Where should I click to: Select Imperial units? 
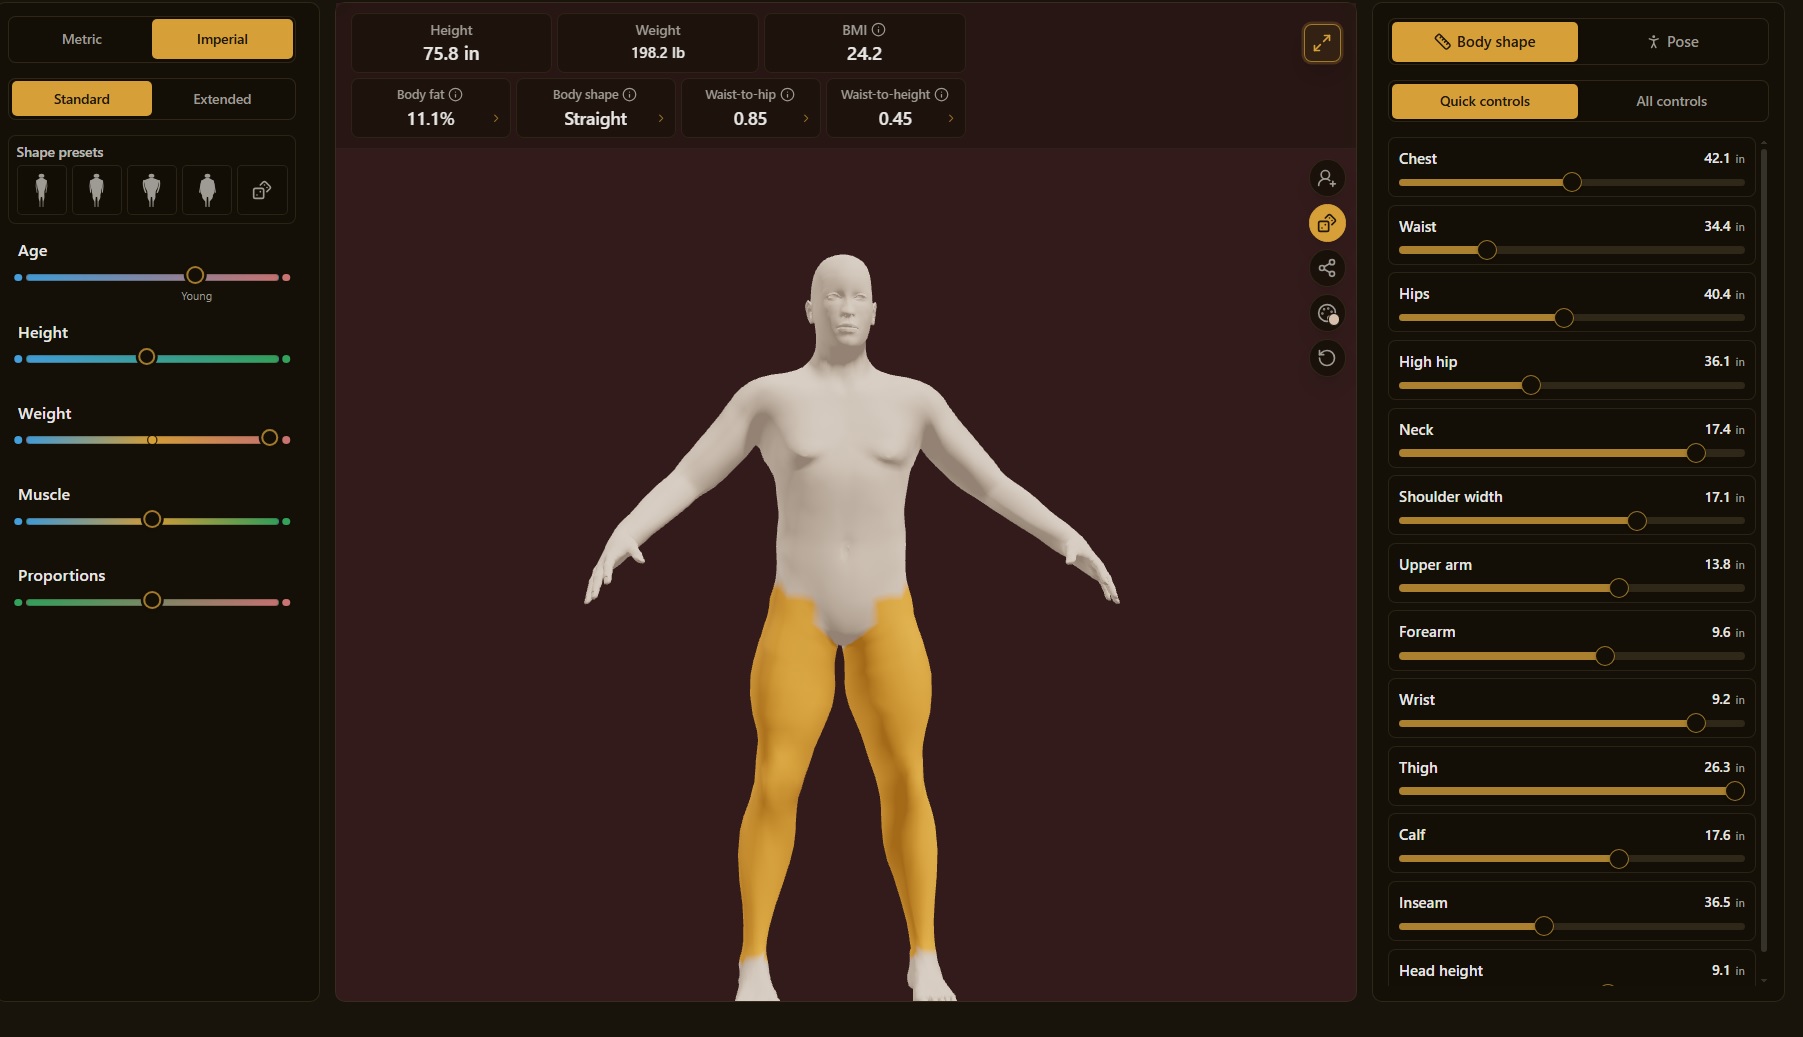(x=222, y=39)
